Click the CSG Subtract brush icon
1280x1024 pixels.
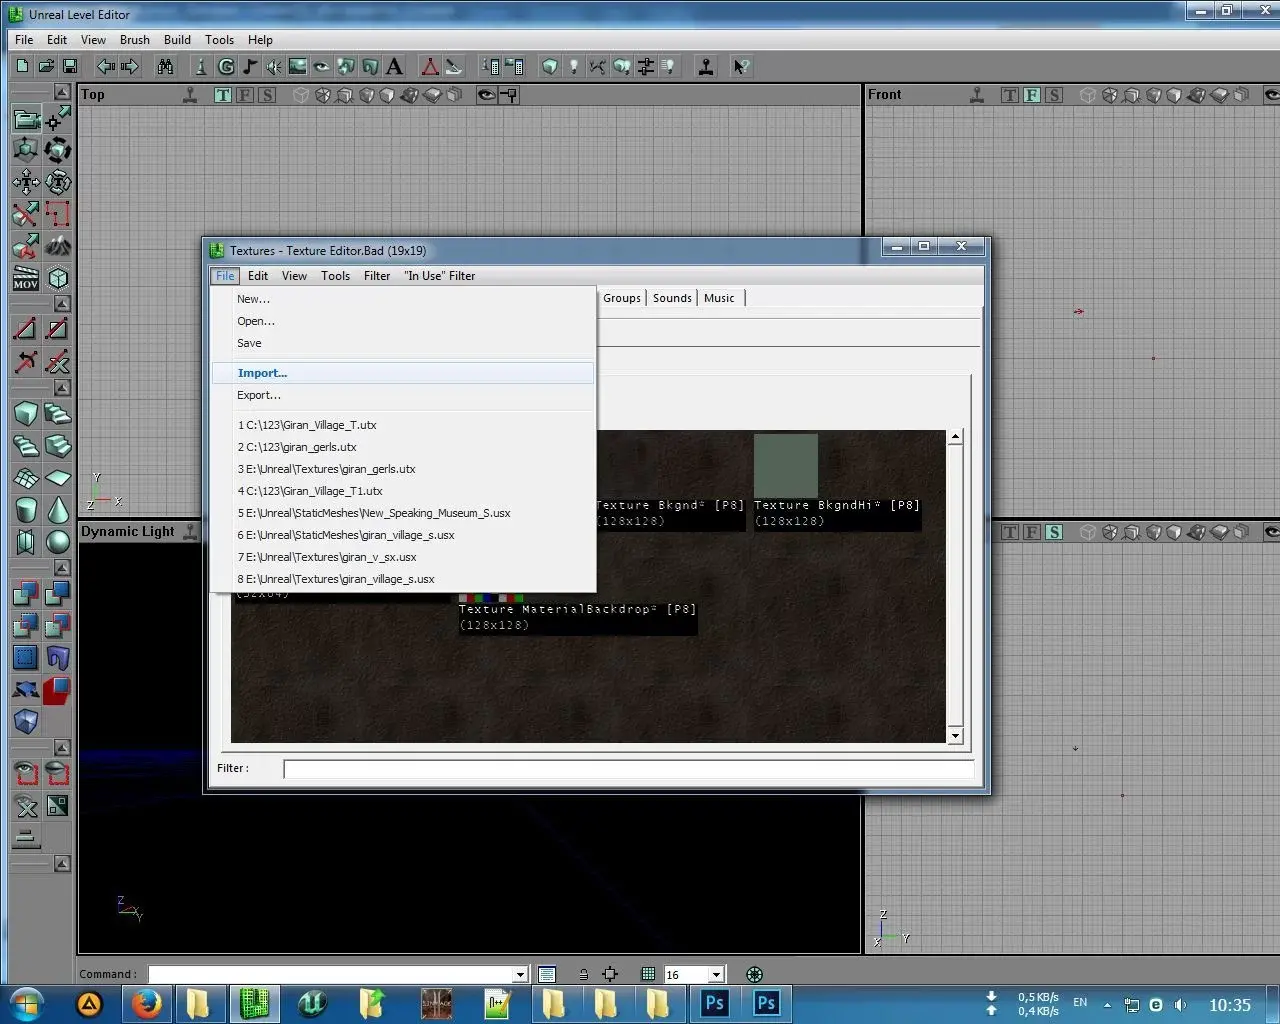[58, 594]
